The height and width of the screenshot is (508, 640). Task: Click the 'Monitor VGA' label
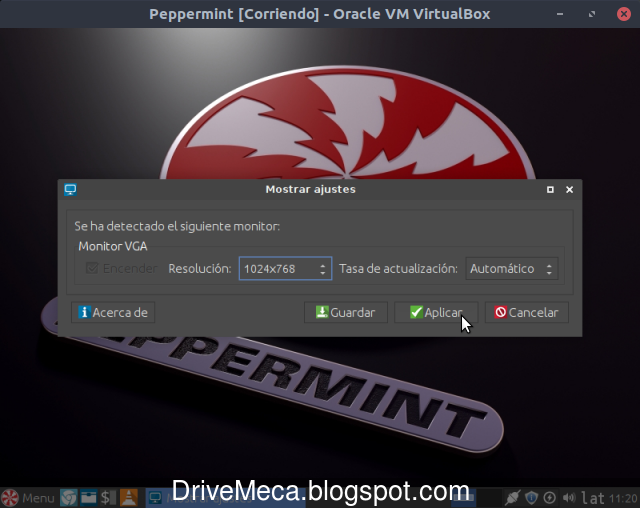113,246
